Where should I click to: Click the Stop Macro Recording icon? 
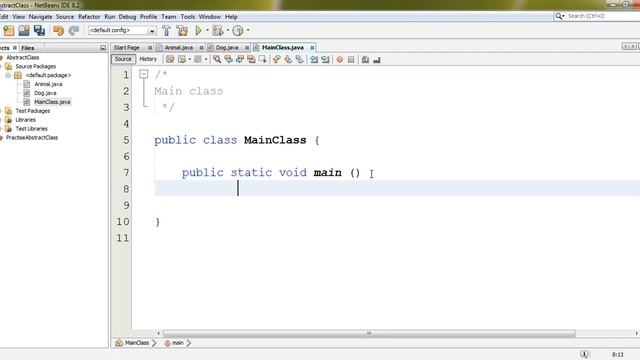[351, 60]
